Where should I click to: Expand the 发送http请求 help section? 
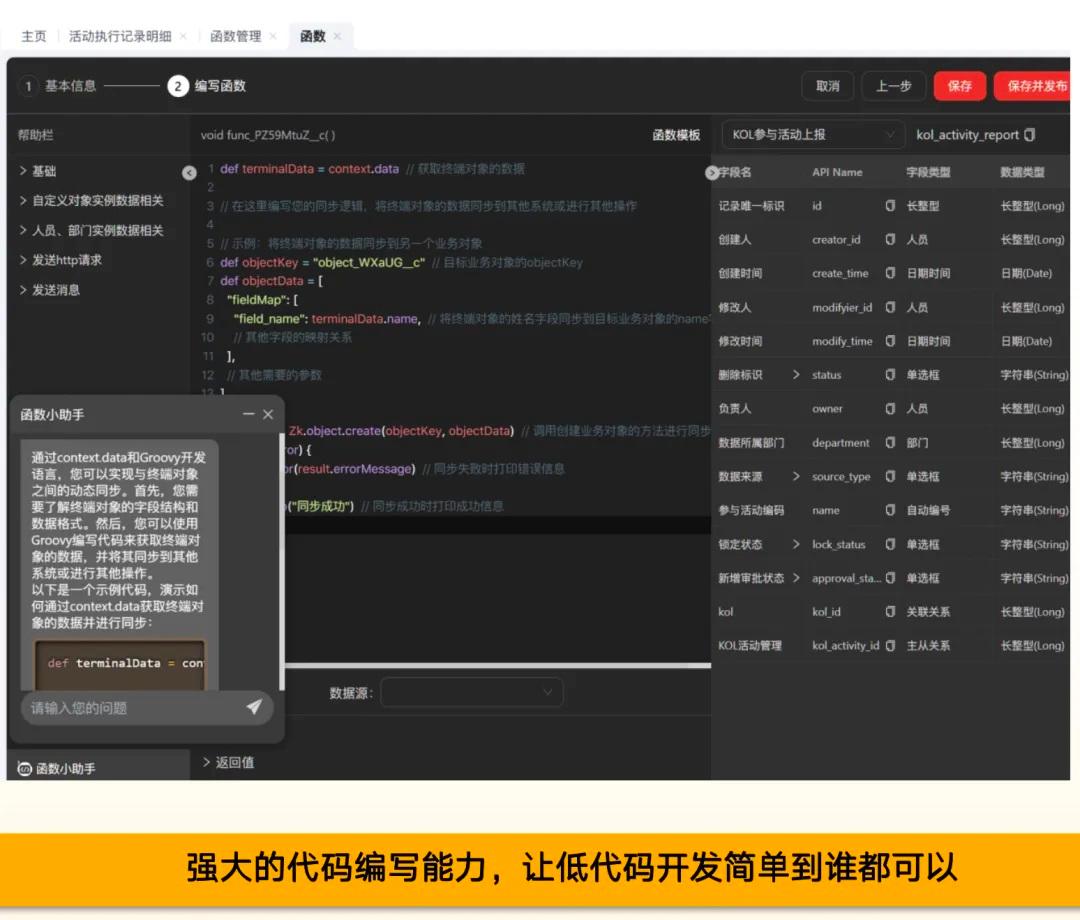click(60, 260)
